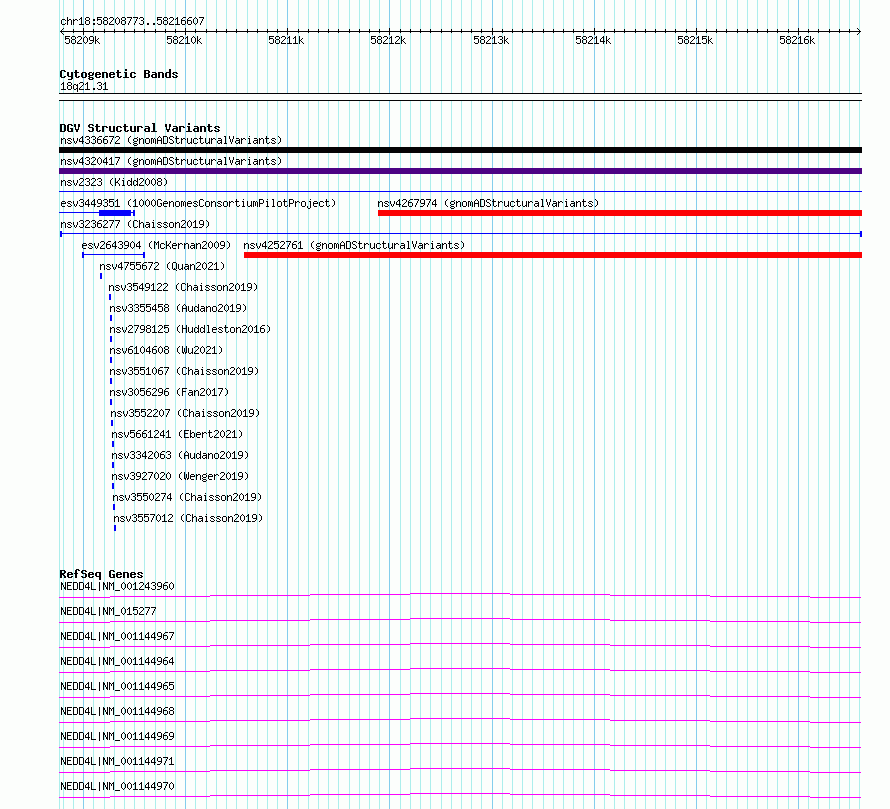Open nsv3550274 (Chaisson2019) variant label
Viewport: 890px width, 809px height.
[187, 497]
